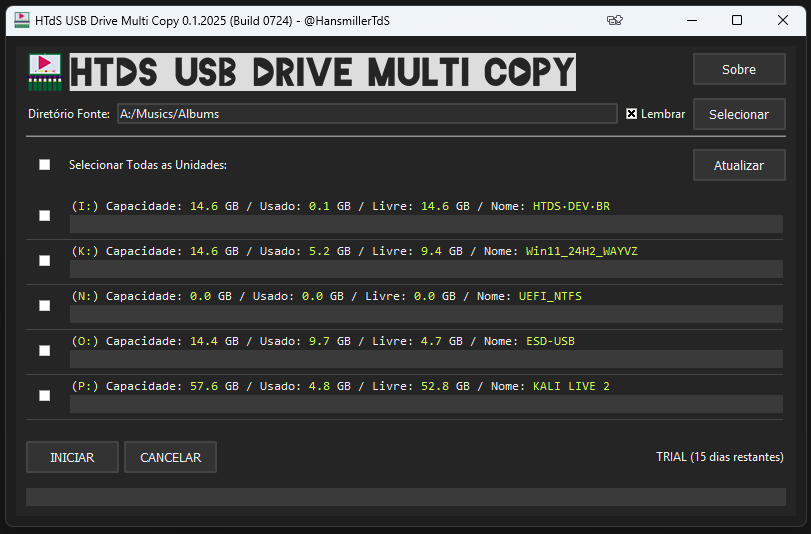Click drive P: free space value 52.8
This screenshot has width=811, height=534.
click(435, 386)
